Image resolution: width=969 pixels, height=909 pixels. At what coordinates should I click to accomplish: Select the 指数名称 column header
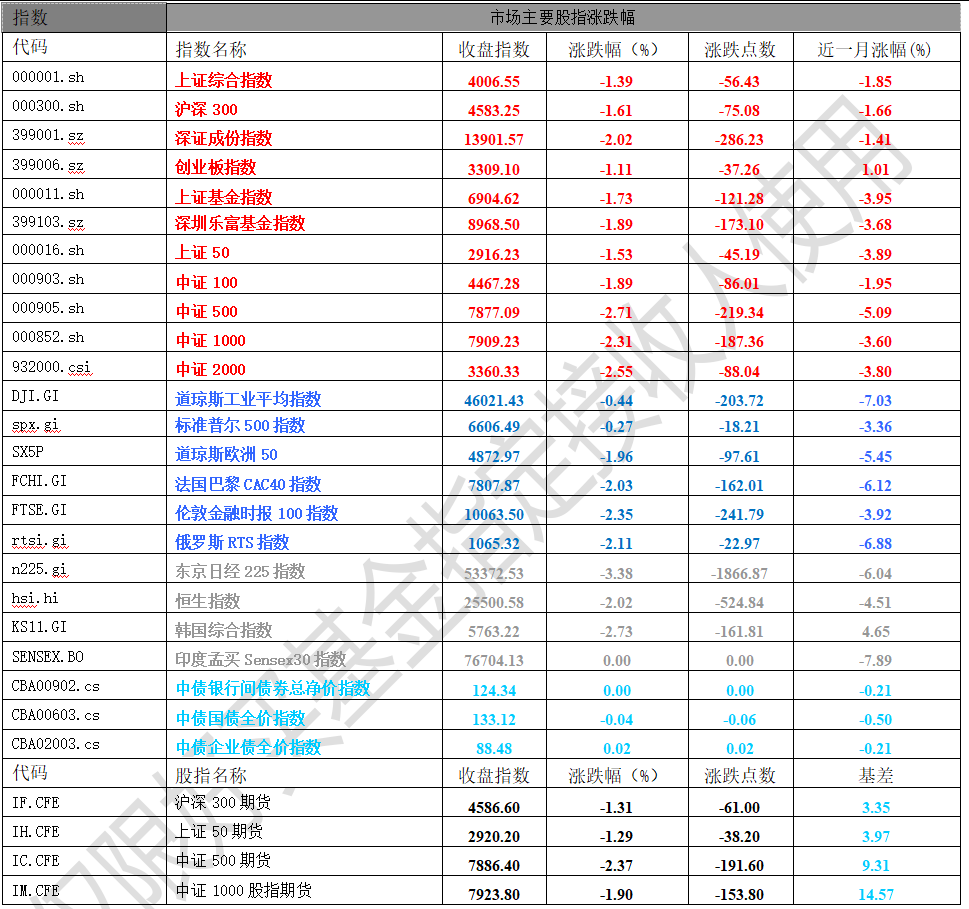click(211, 49)
